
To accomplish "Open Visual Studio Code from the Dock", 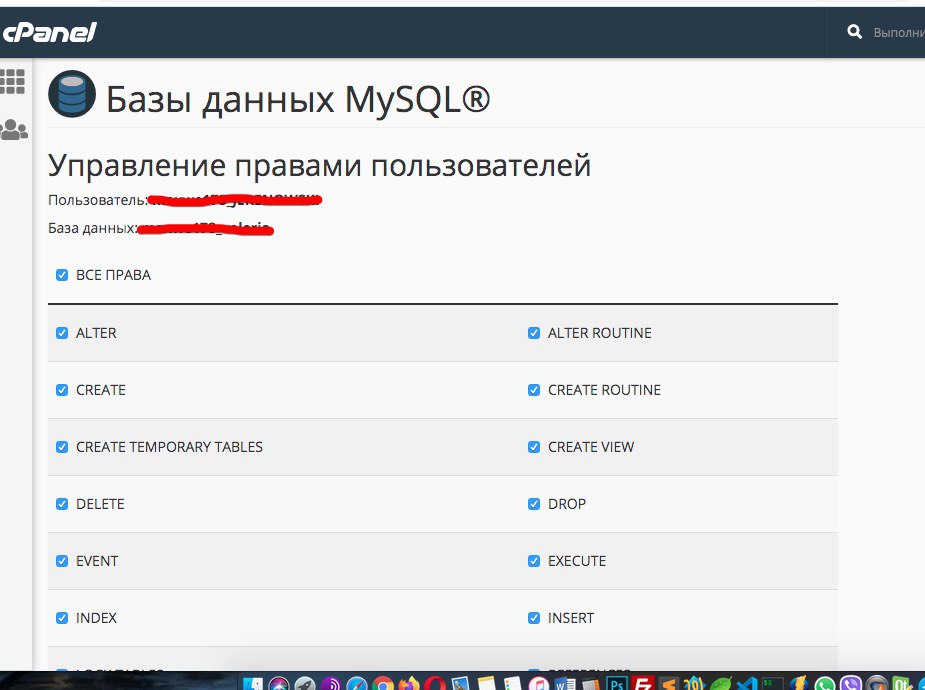I will [746, 684].
